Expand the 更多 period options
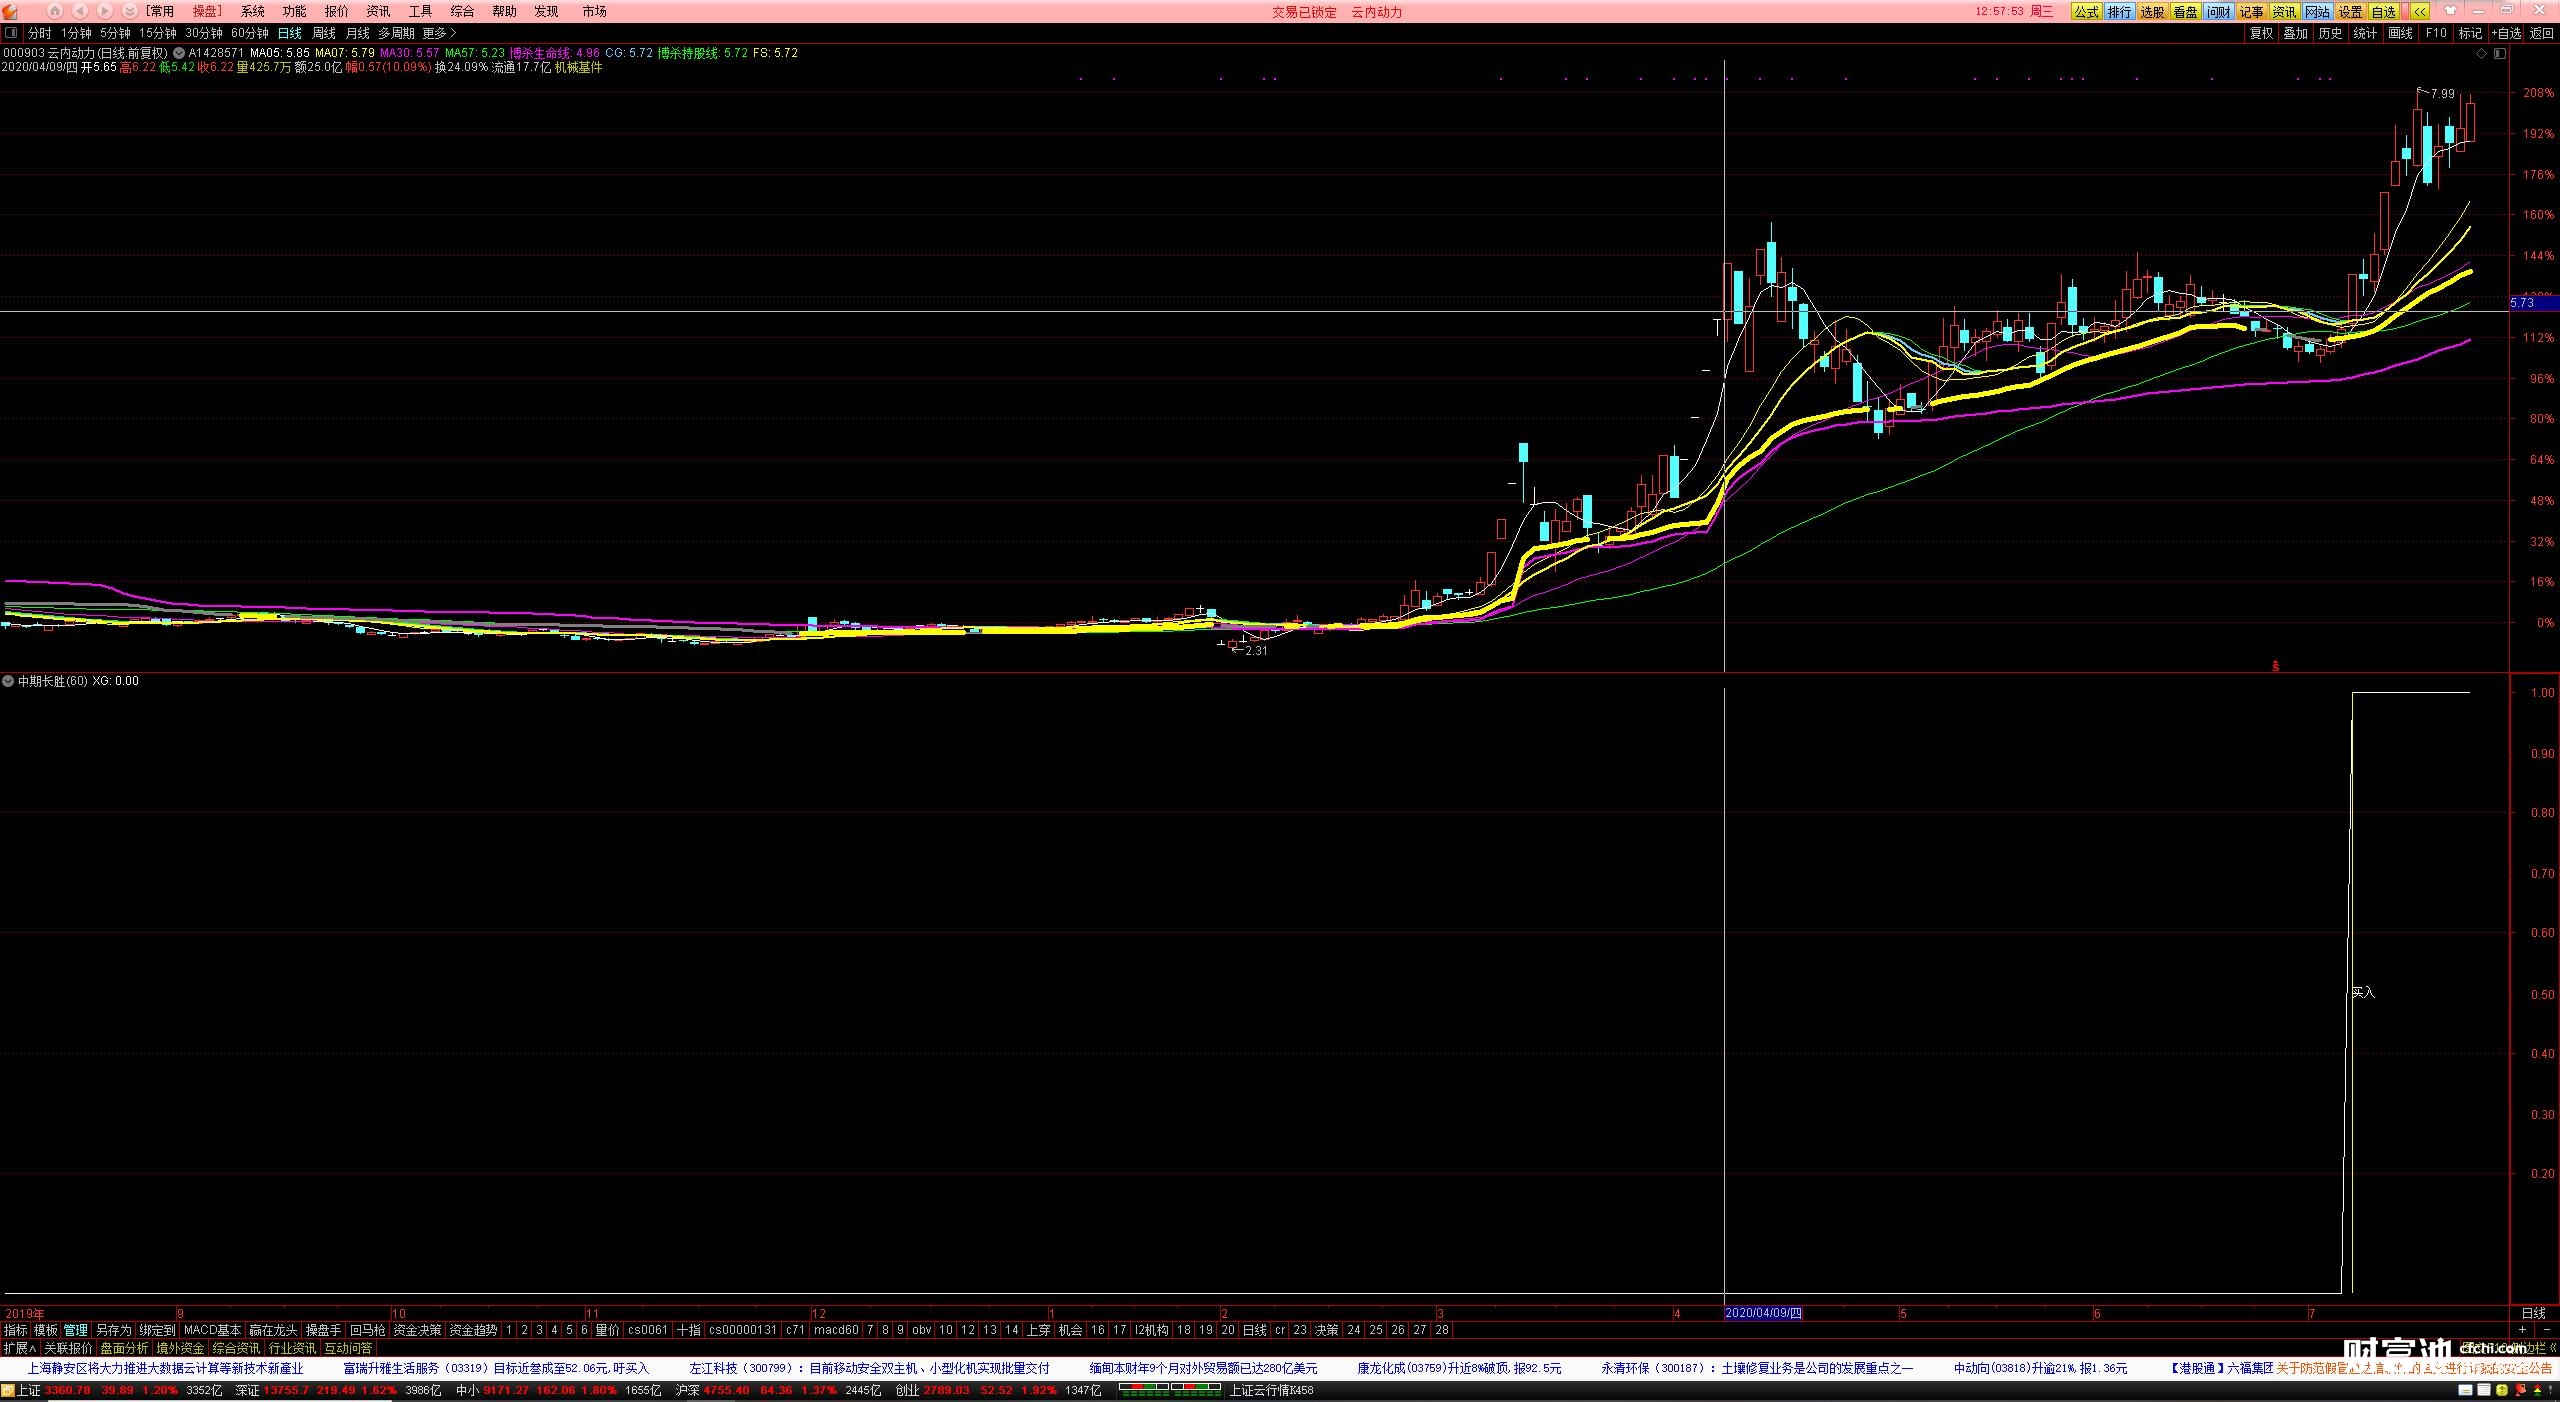Screen dimensions: 2560x1402 (x=439, y=33)
